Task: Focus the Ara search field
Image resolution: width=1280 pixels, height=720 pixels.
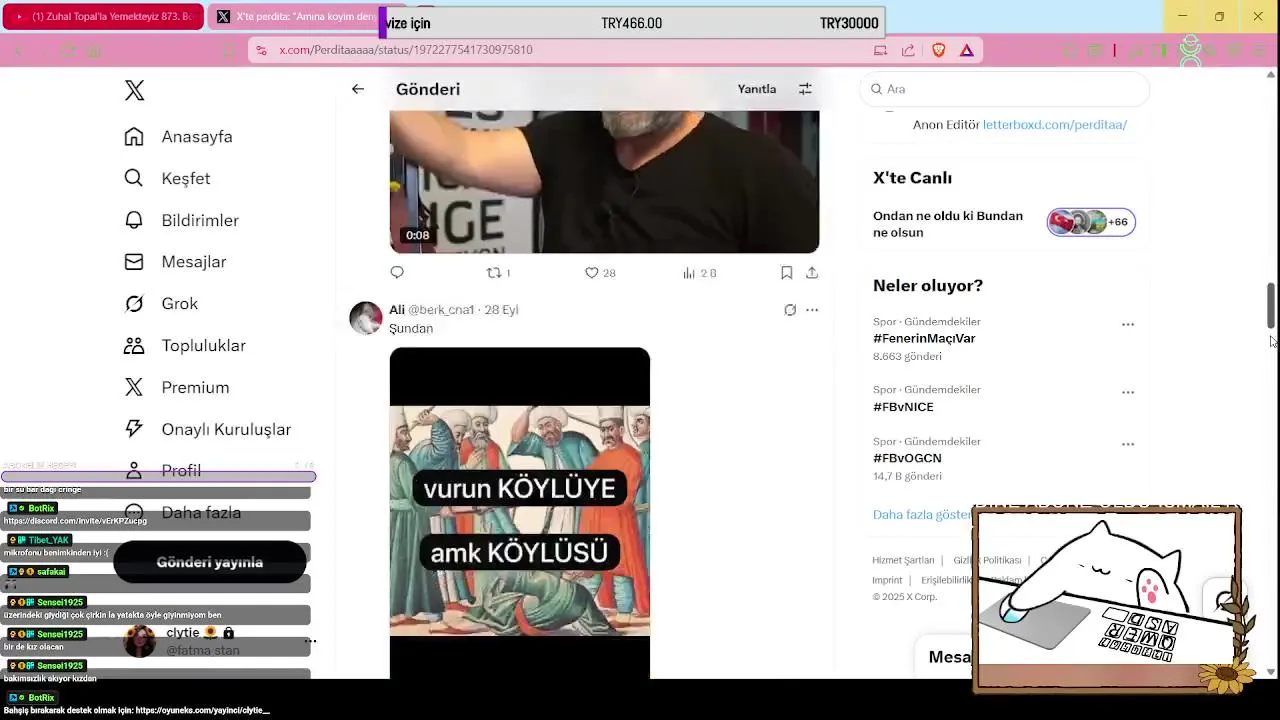Action: point(1004,89)
